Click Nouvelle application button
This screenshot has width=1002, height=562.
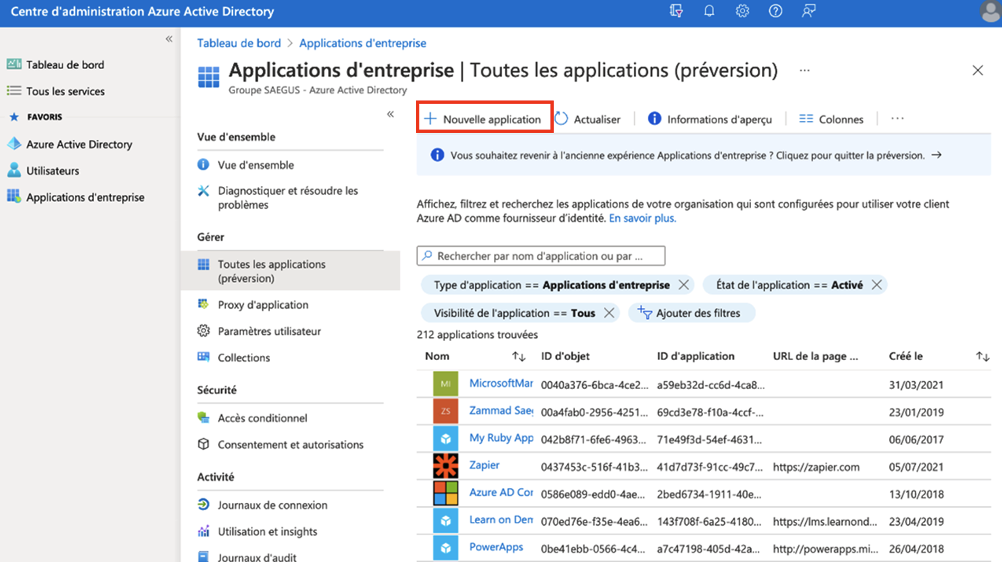pyautogui.click(x=484, y=119)
